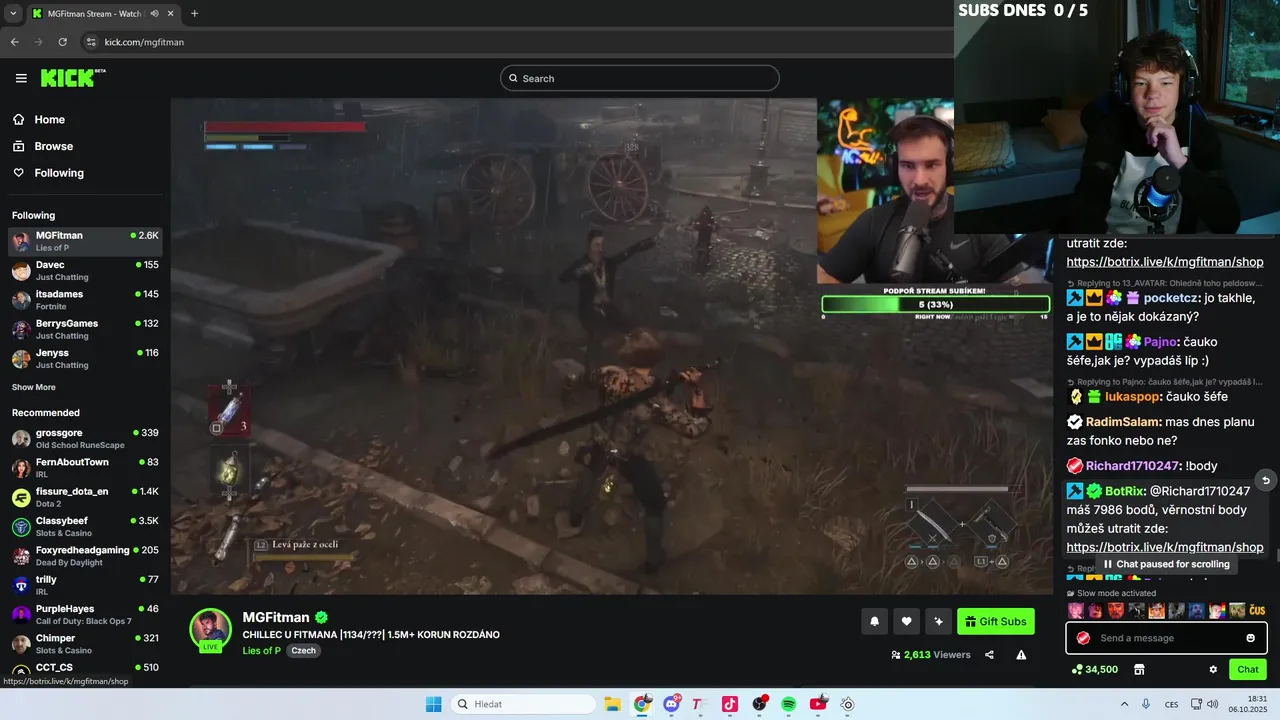1280x720 pixels.
Task: Click the green Chat send button
Action: click(x=1248, y=669)
